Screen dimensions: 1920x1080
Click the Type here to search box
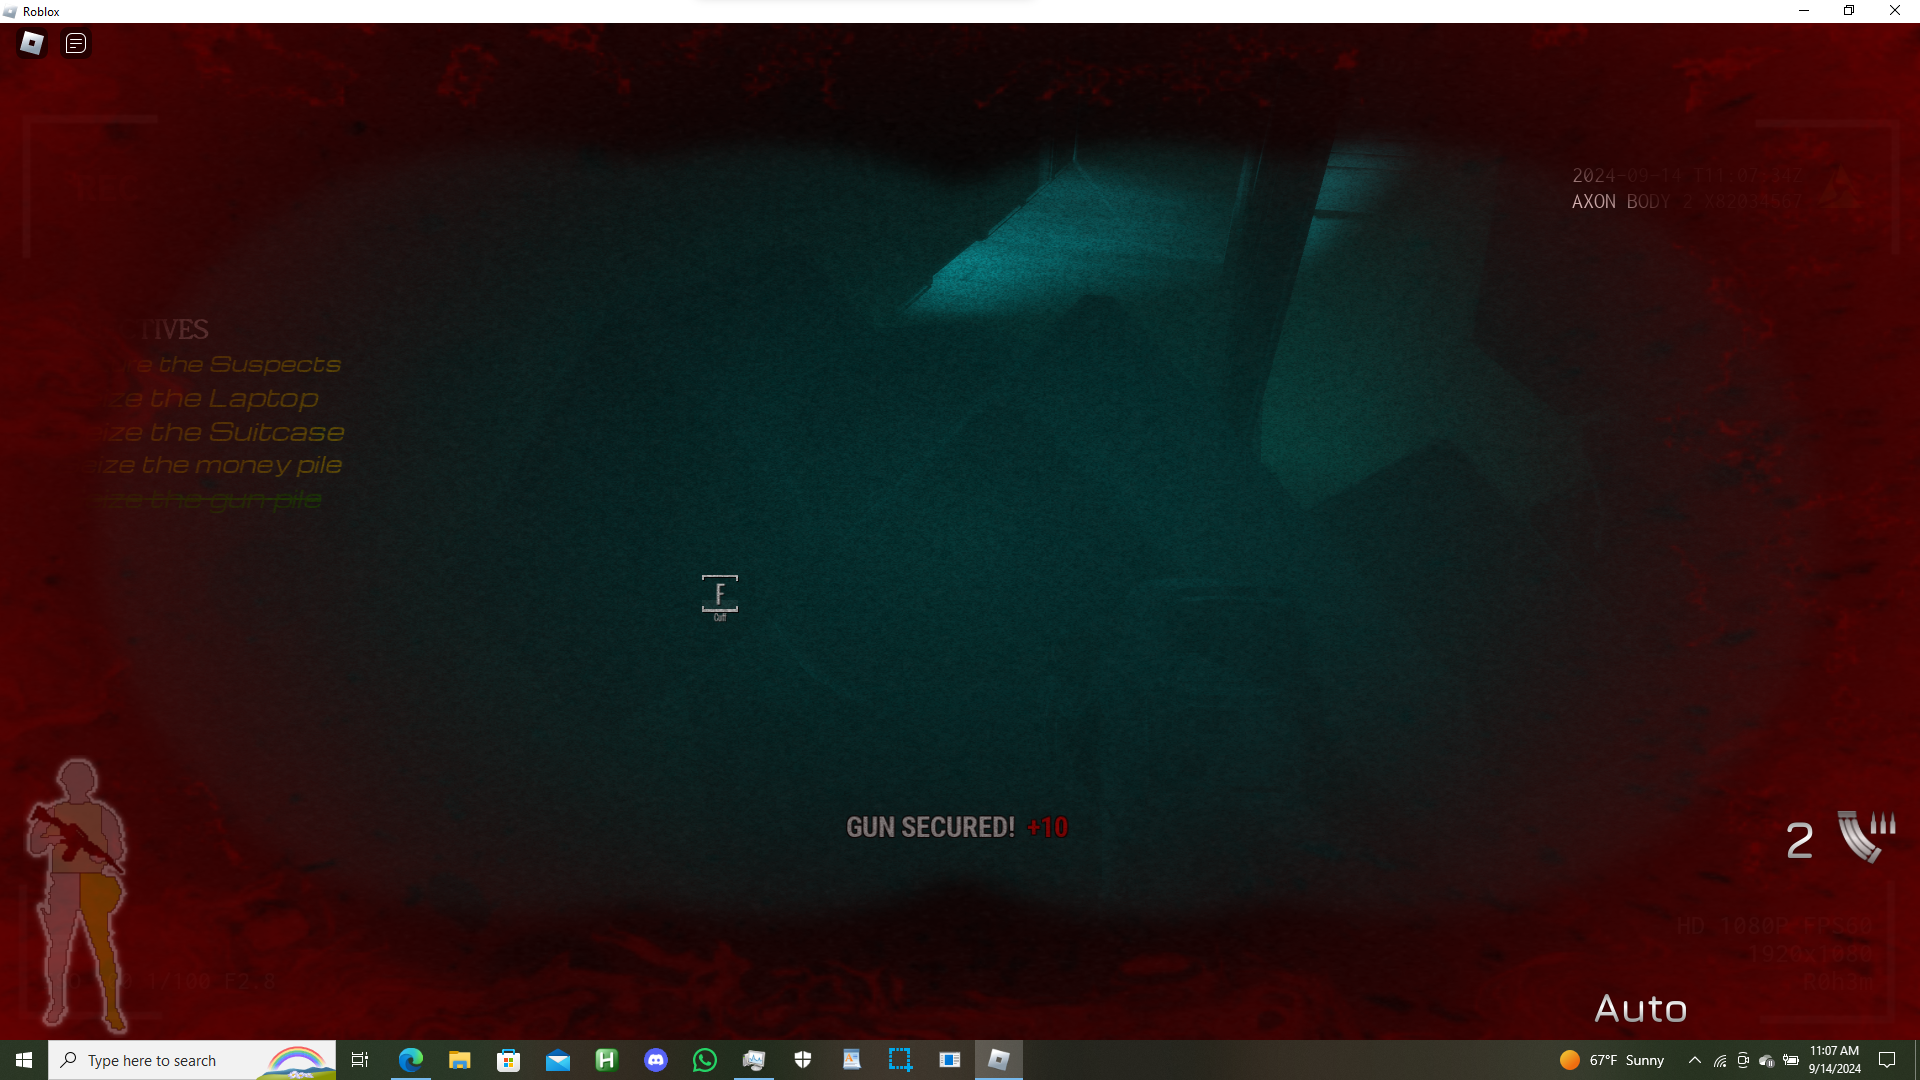click(x=160, y=1060)
